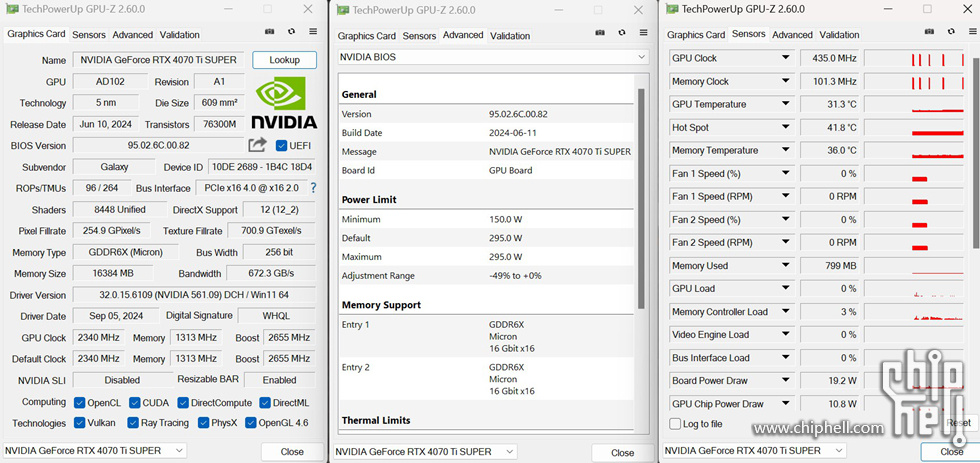Image resolution: width=980 pixels, height=463 pixels.
Task: Click the GPU Clock sensor graph
Action: pos(915,58)
